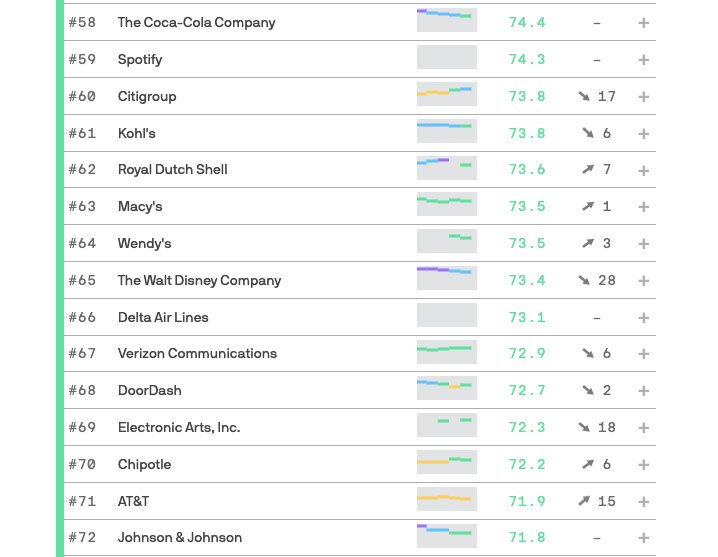This screenshot has height=557, width=718.
Task: Click the Citigroup trend sparkline chart
Action: [446, 95]
